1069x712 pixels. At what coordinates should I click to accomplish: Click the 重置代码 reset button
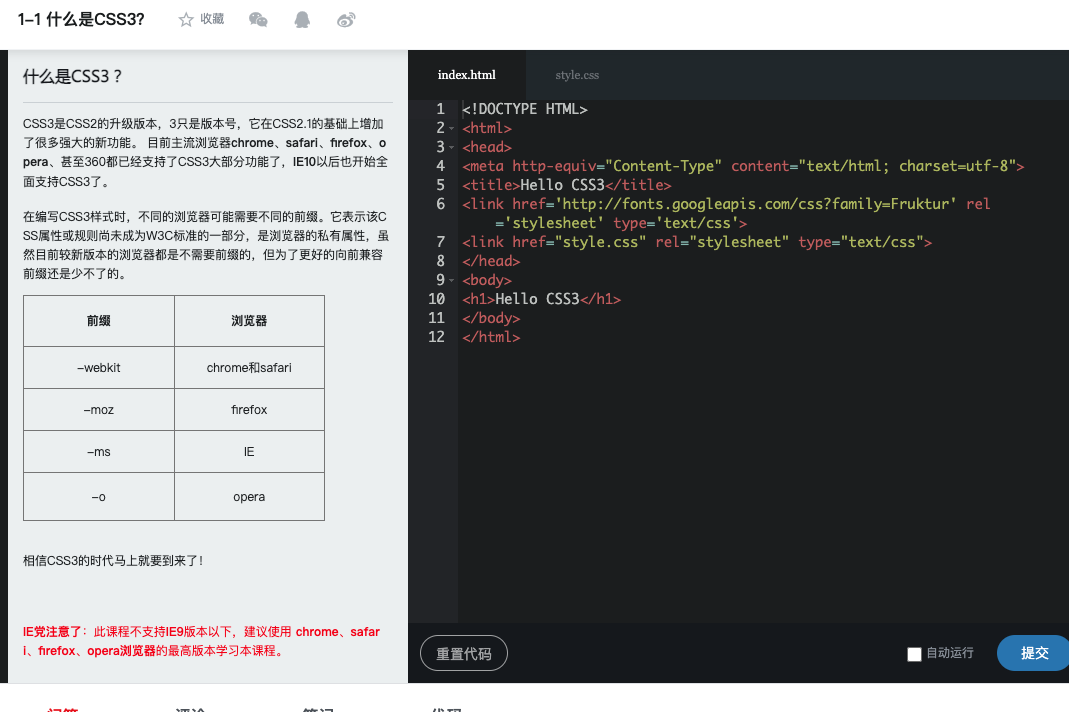pyautogui.click(x=463, y=652)
